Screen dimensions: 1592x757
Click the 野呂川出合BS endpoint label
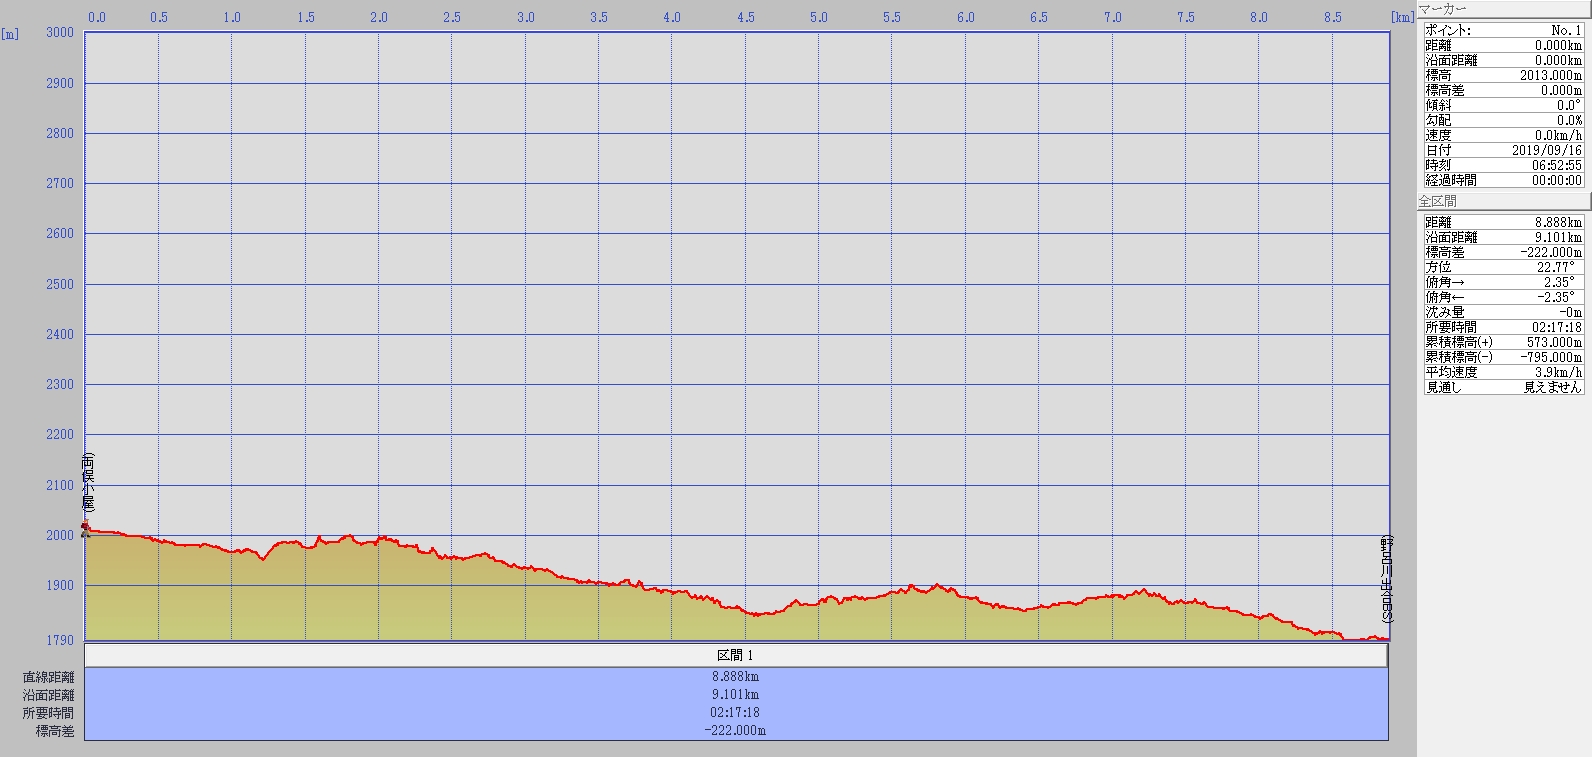click(x=1385, y=580)
